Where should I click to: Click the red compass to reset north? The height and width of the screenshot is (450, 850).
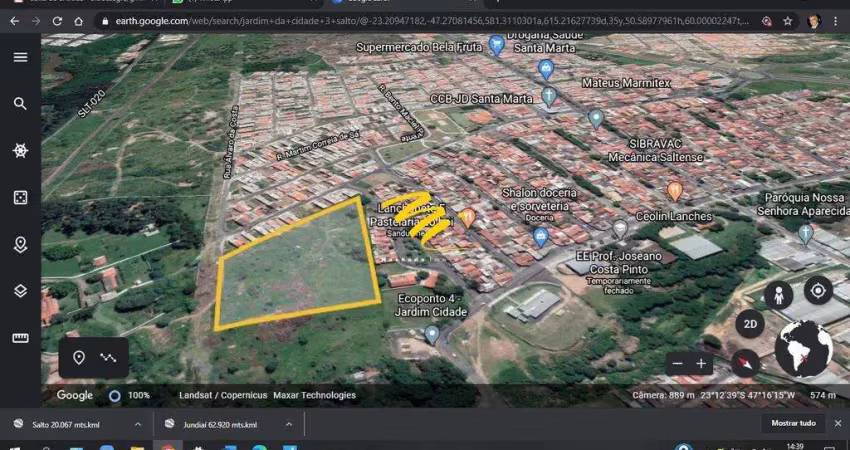click(745, 363)
